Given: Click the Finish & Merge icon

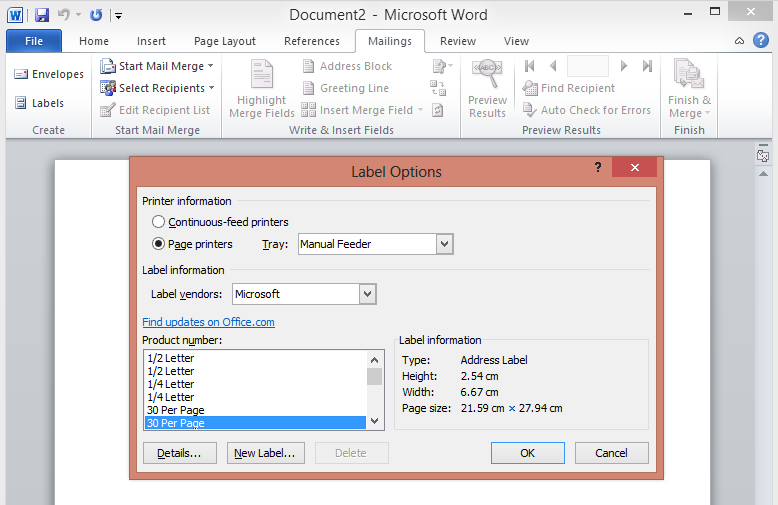Looking at the screenshot, I should [x=688, y=75].
